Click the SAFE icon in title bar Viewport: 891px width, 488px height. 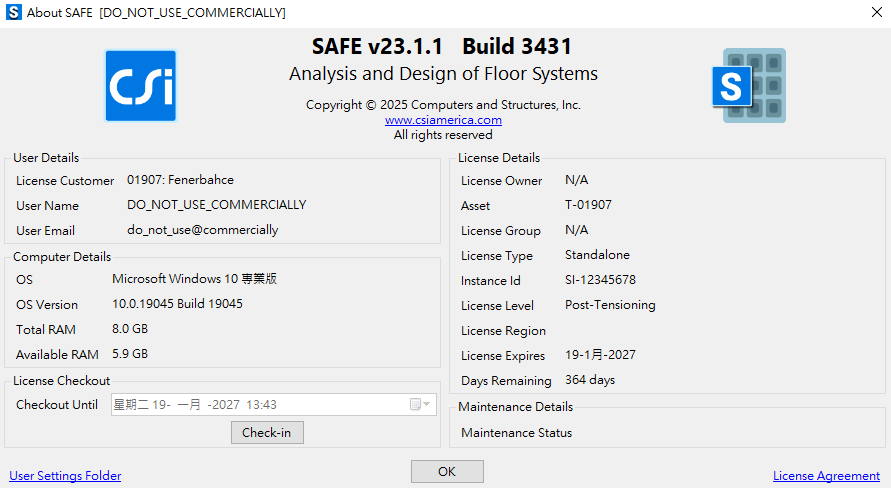coord(14,12)
